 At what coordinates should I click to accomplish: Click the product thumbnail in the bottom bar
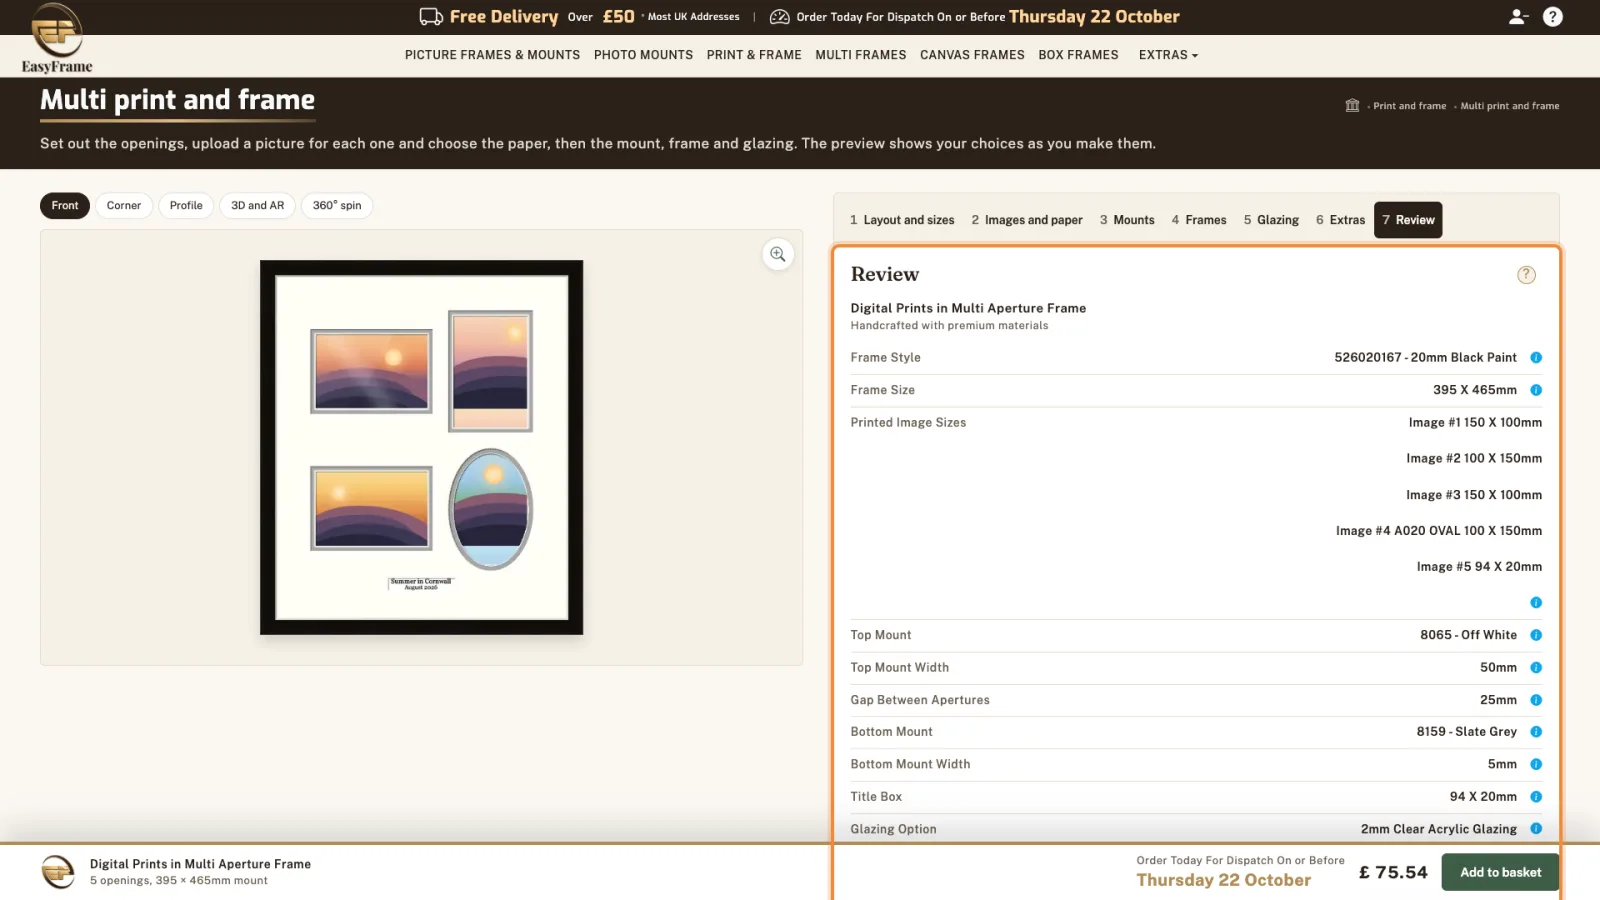[x=58, y=872]
